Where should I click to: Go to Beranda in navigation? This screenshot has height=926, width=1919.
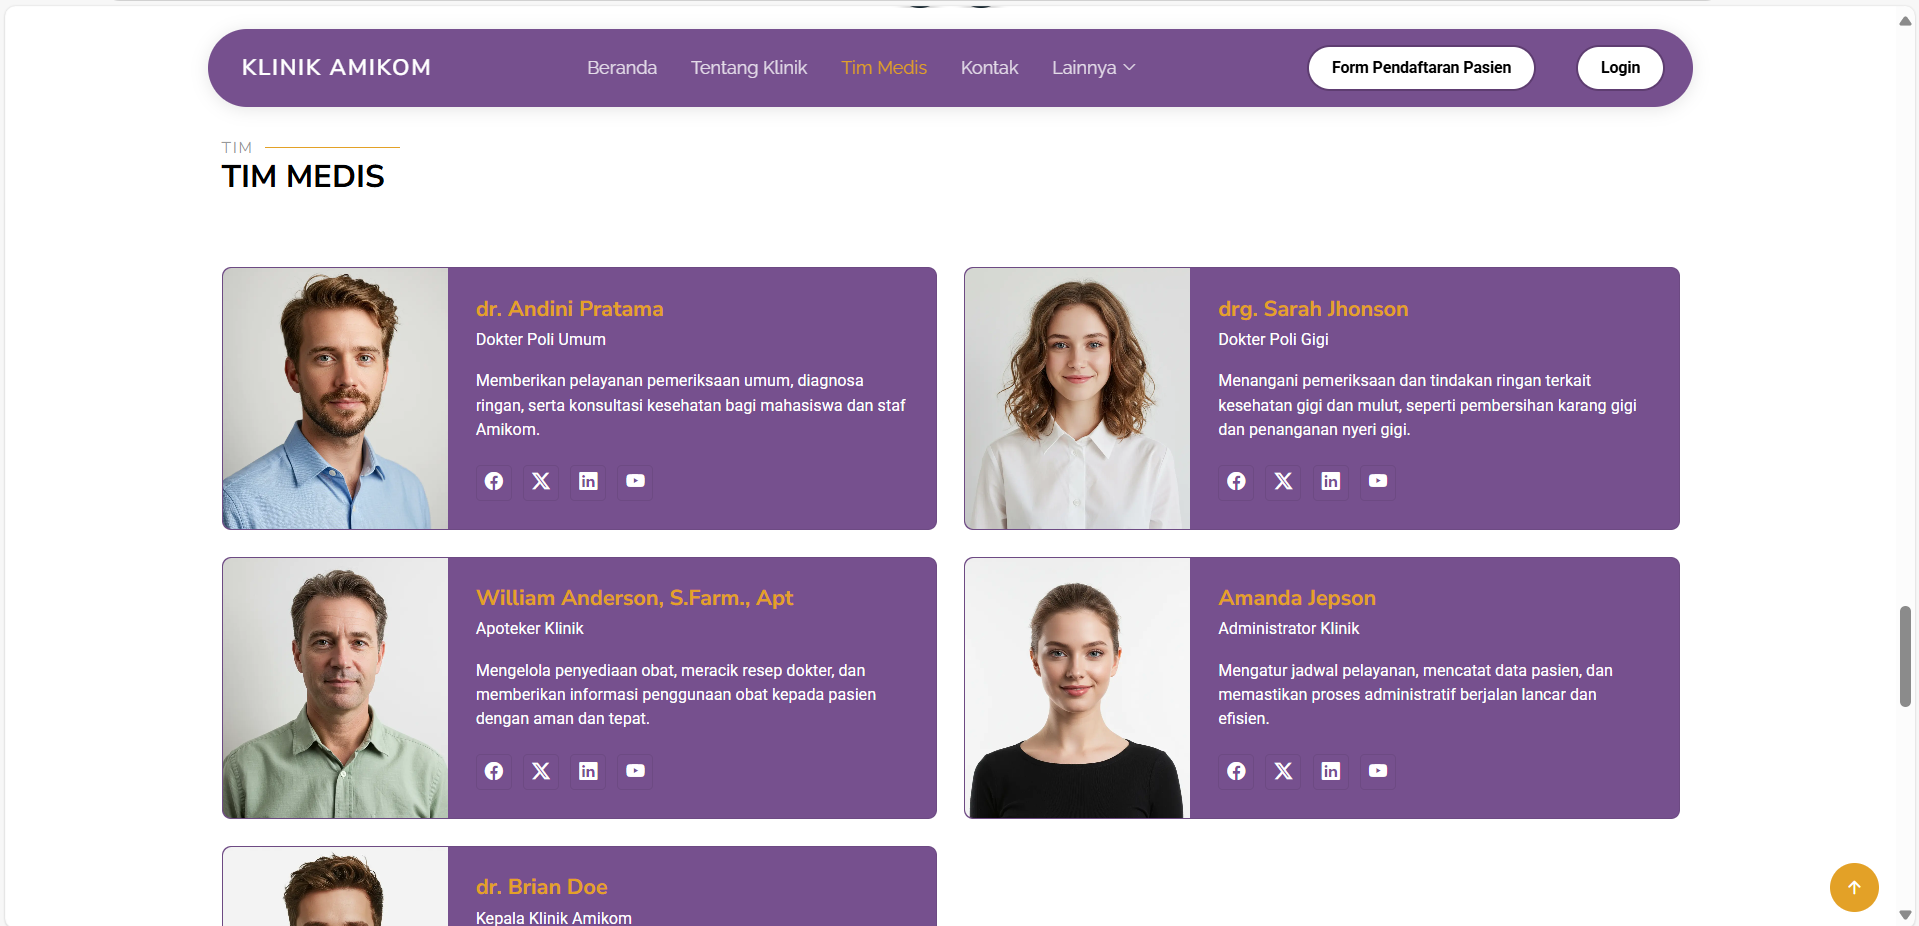[x=621, y=68]
